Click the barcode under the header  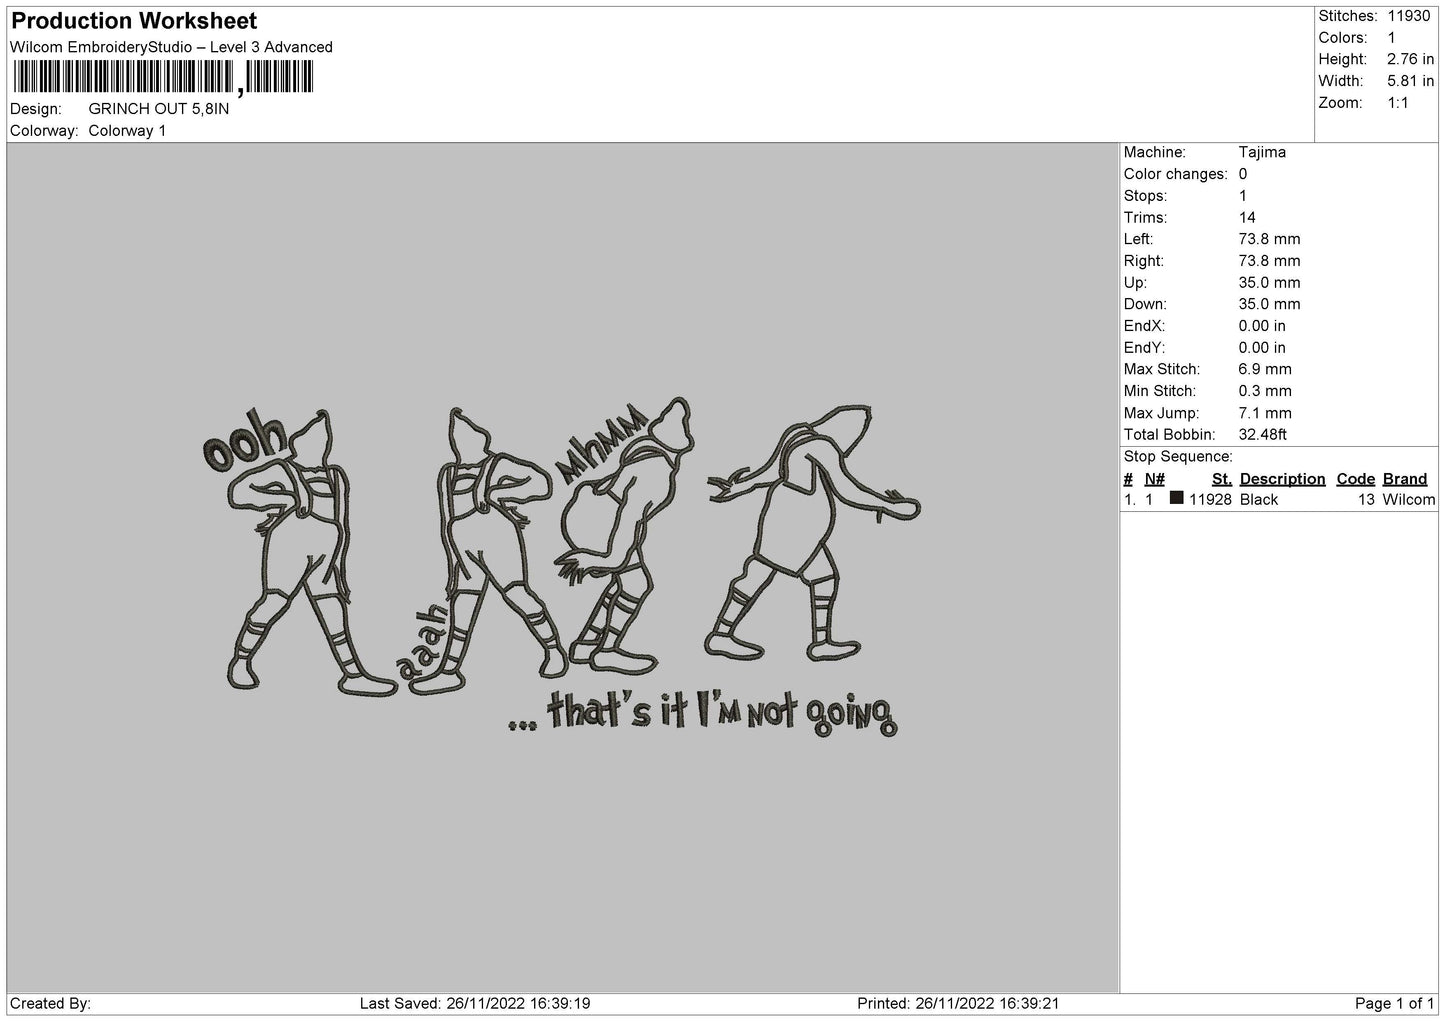click(x=162, y=78)
